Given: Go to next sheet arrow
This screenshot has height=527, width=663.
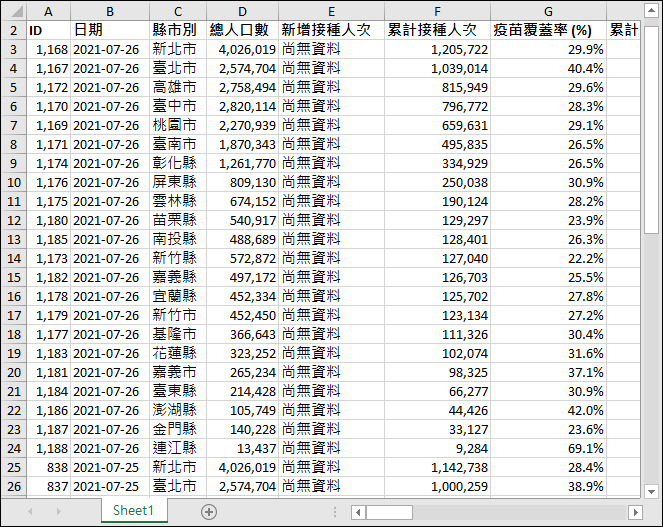Looking at the screenshot, I should click(58, 512).
